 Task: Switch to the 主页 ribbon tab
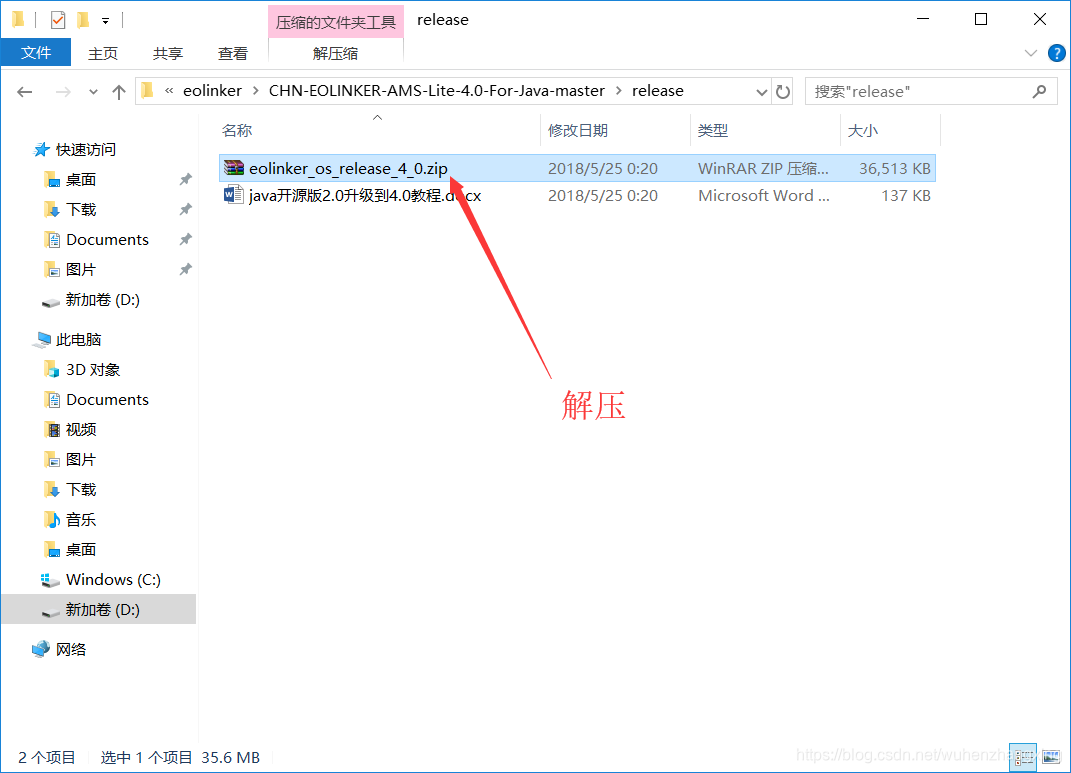103,53
